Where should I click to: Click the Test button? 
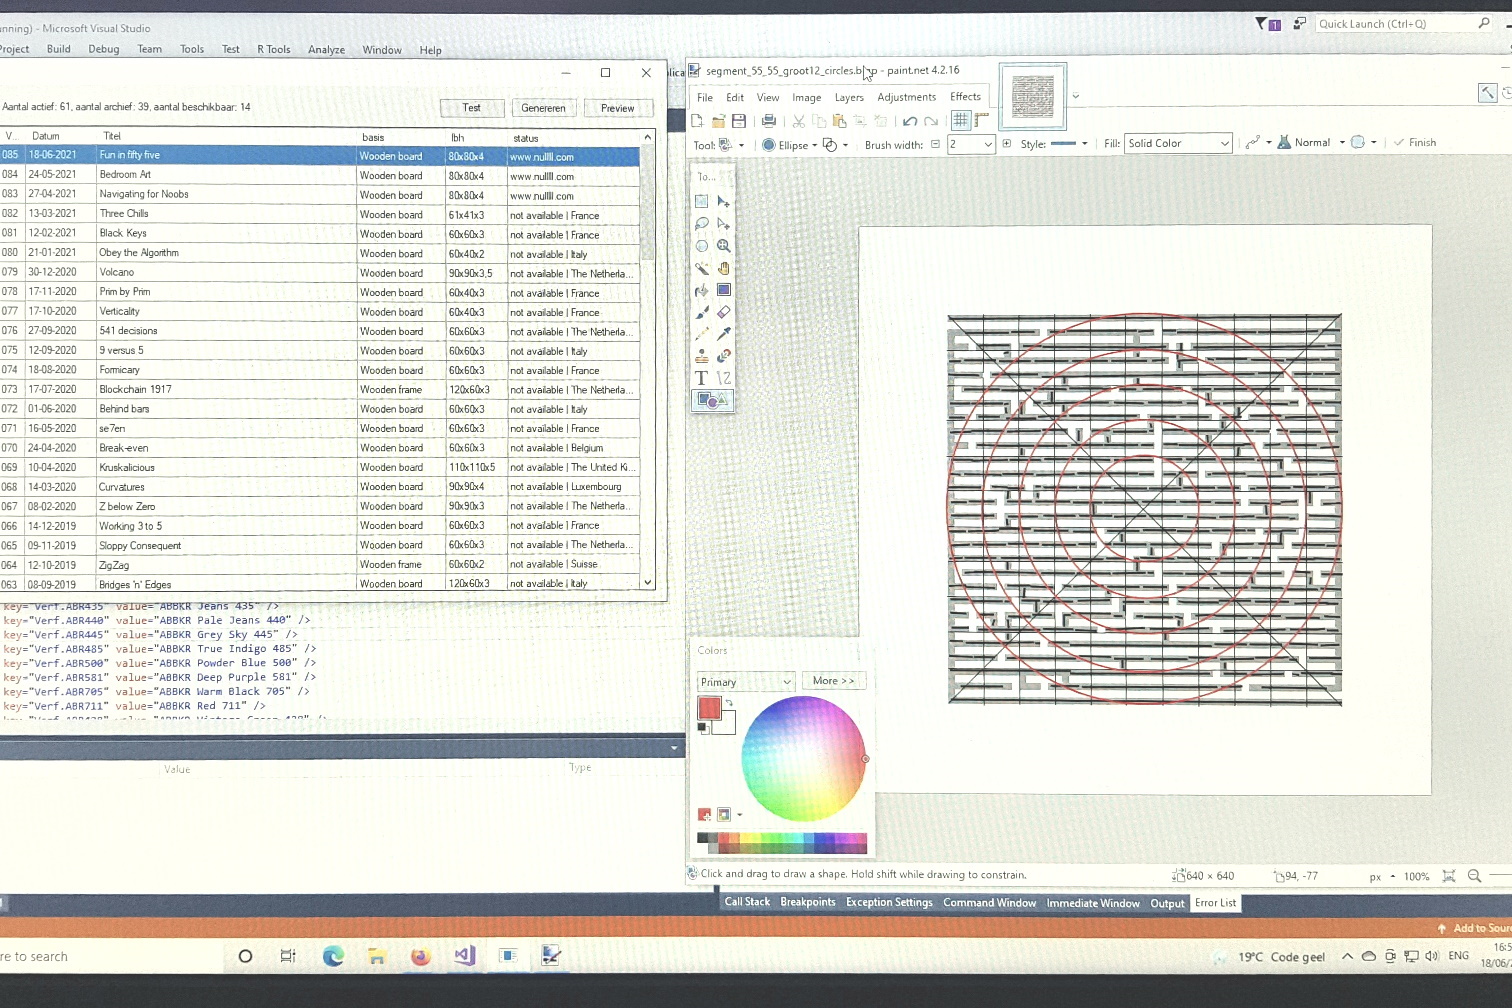(472, 108)
